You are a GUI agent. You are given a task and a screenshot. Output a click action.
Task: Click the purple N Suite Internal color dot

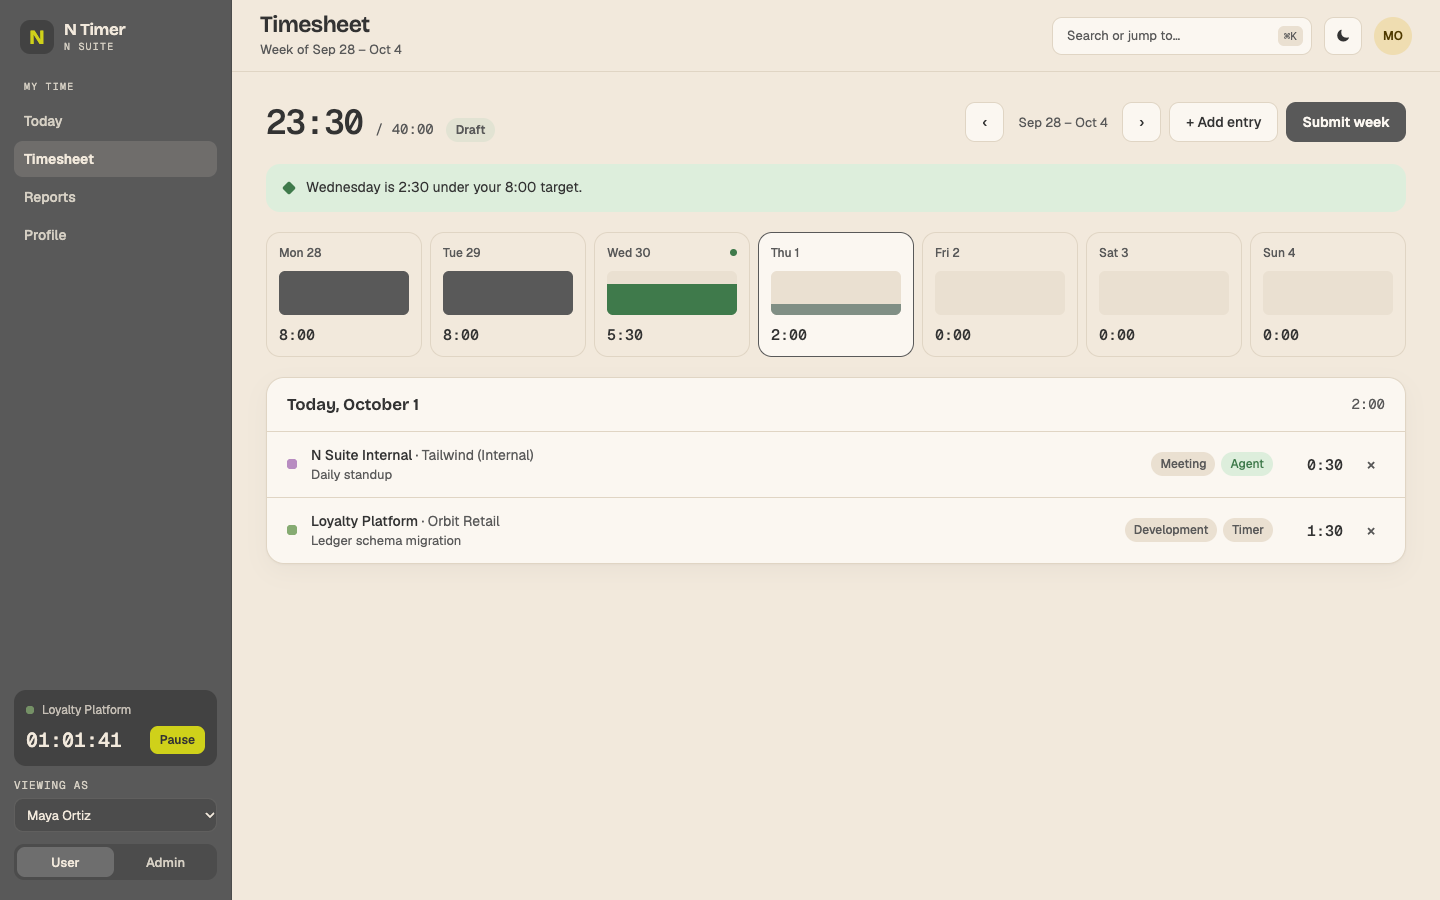click(292, 464)
